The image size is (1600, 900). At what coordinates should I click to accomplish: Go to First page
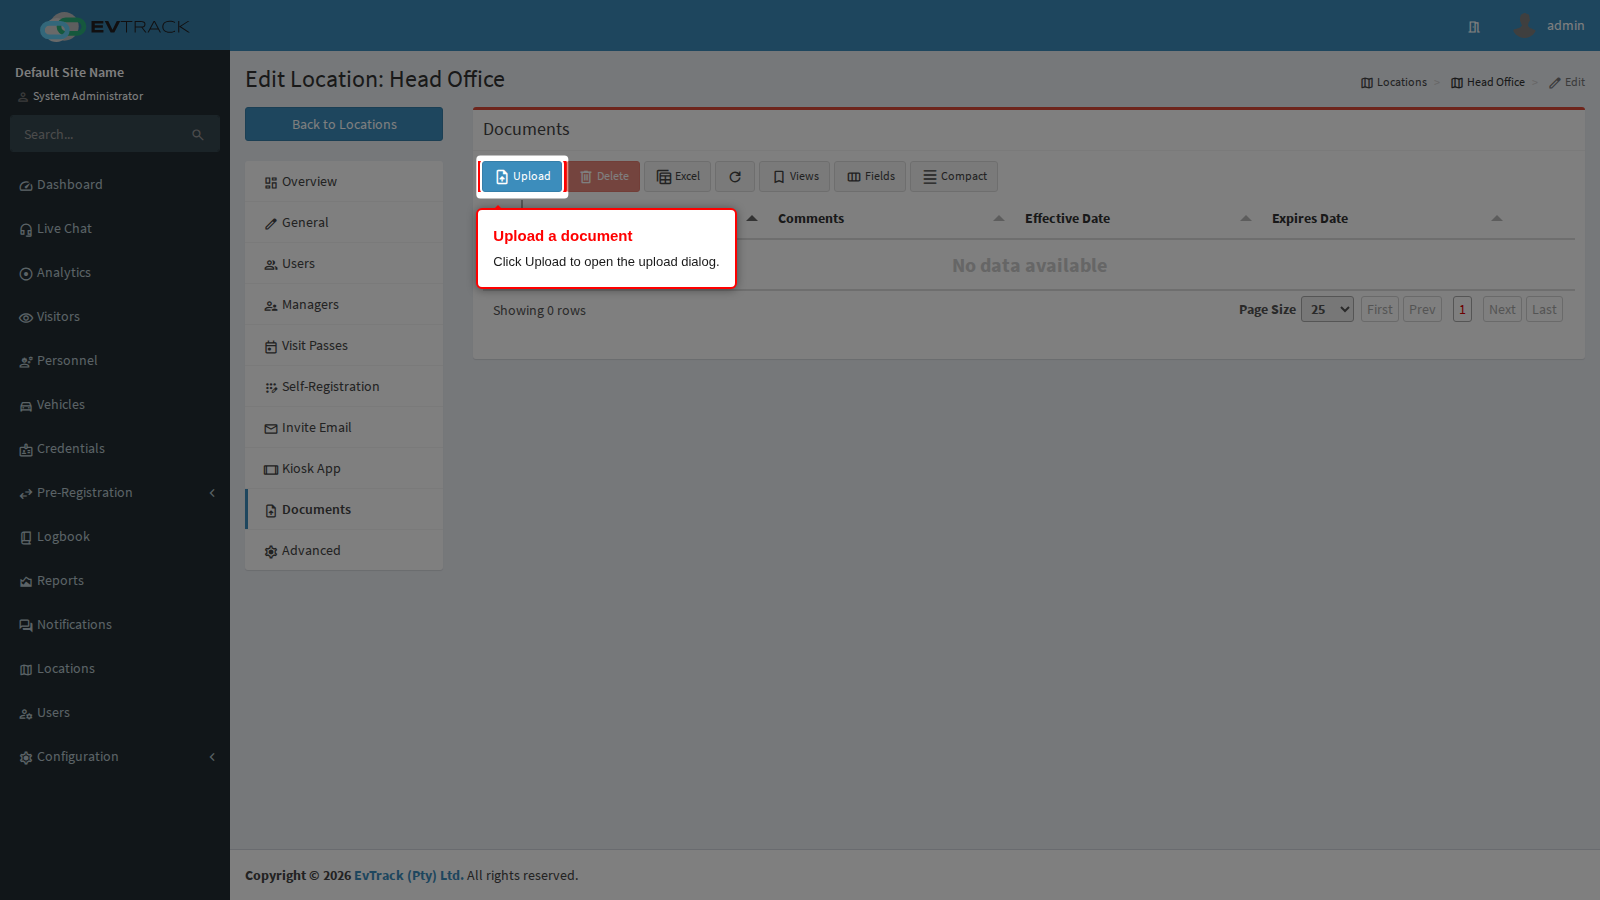click(1380, 310)
